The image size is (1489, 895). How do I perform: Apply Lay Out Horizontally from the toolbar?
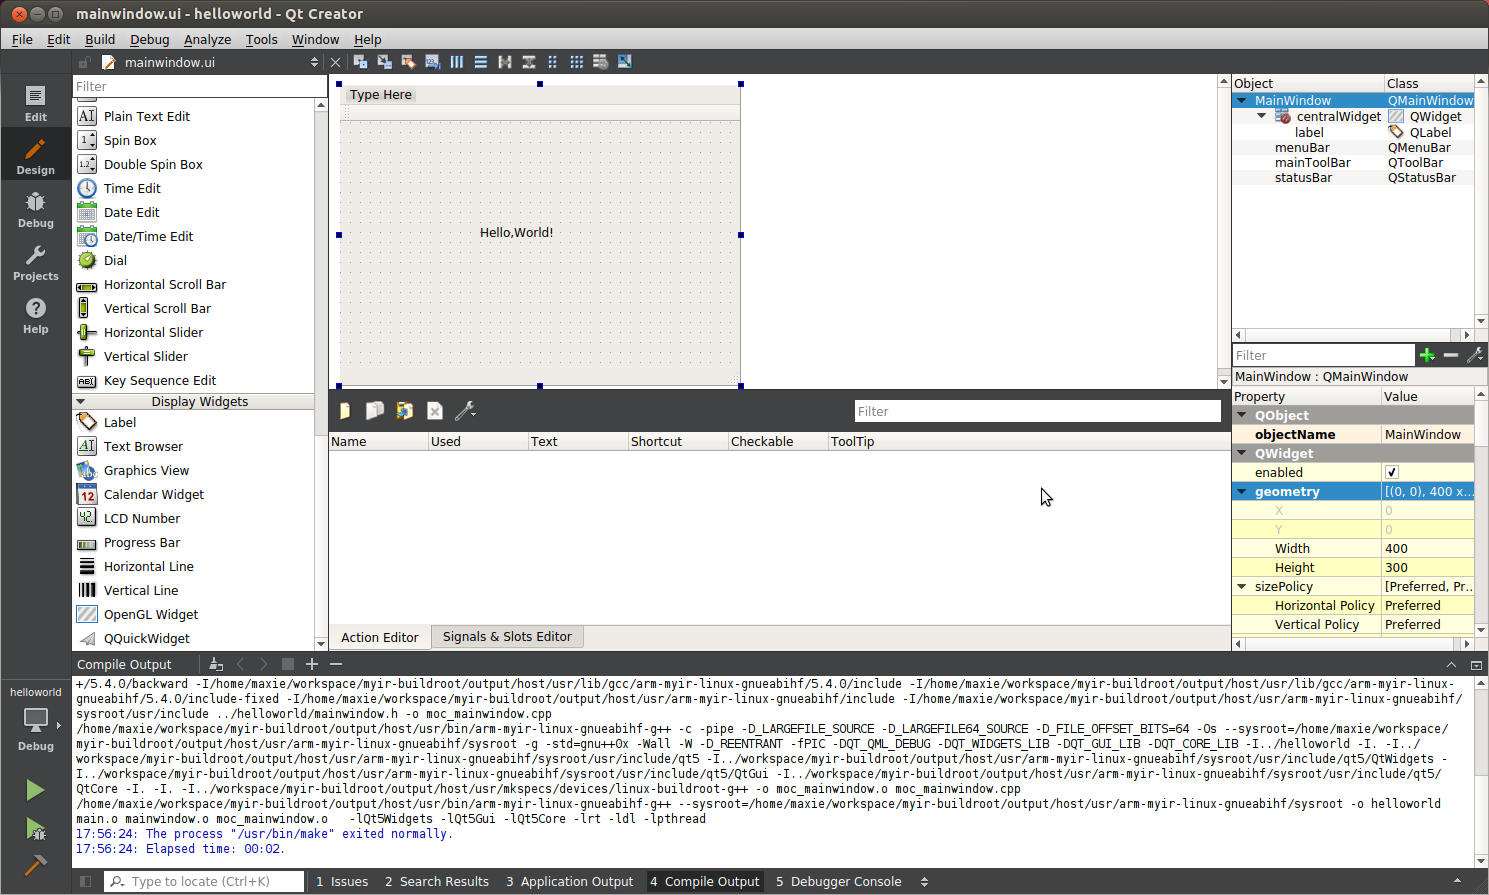click(x=457, y=62)
